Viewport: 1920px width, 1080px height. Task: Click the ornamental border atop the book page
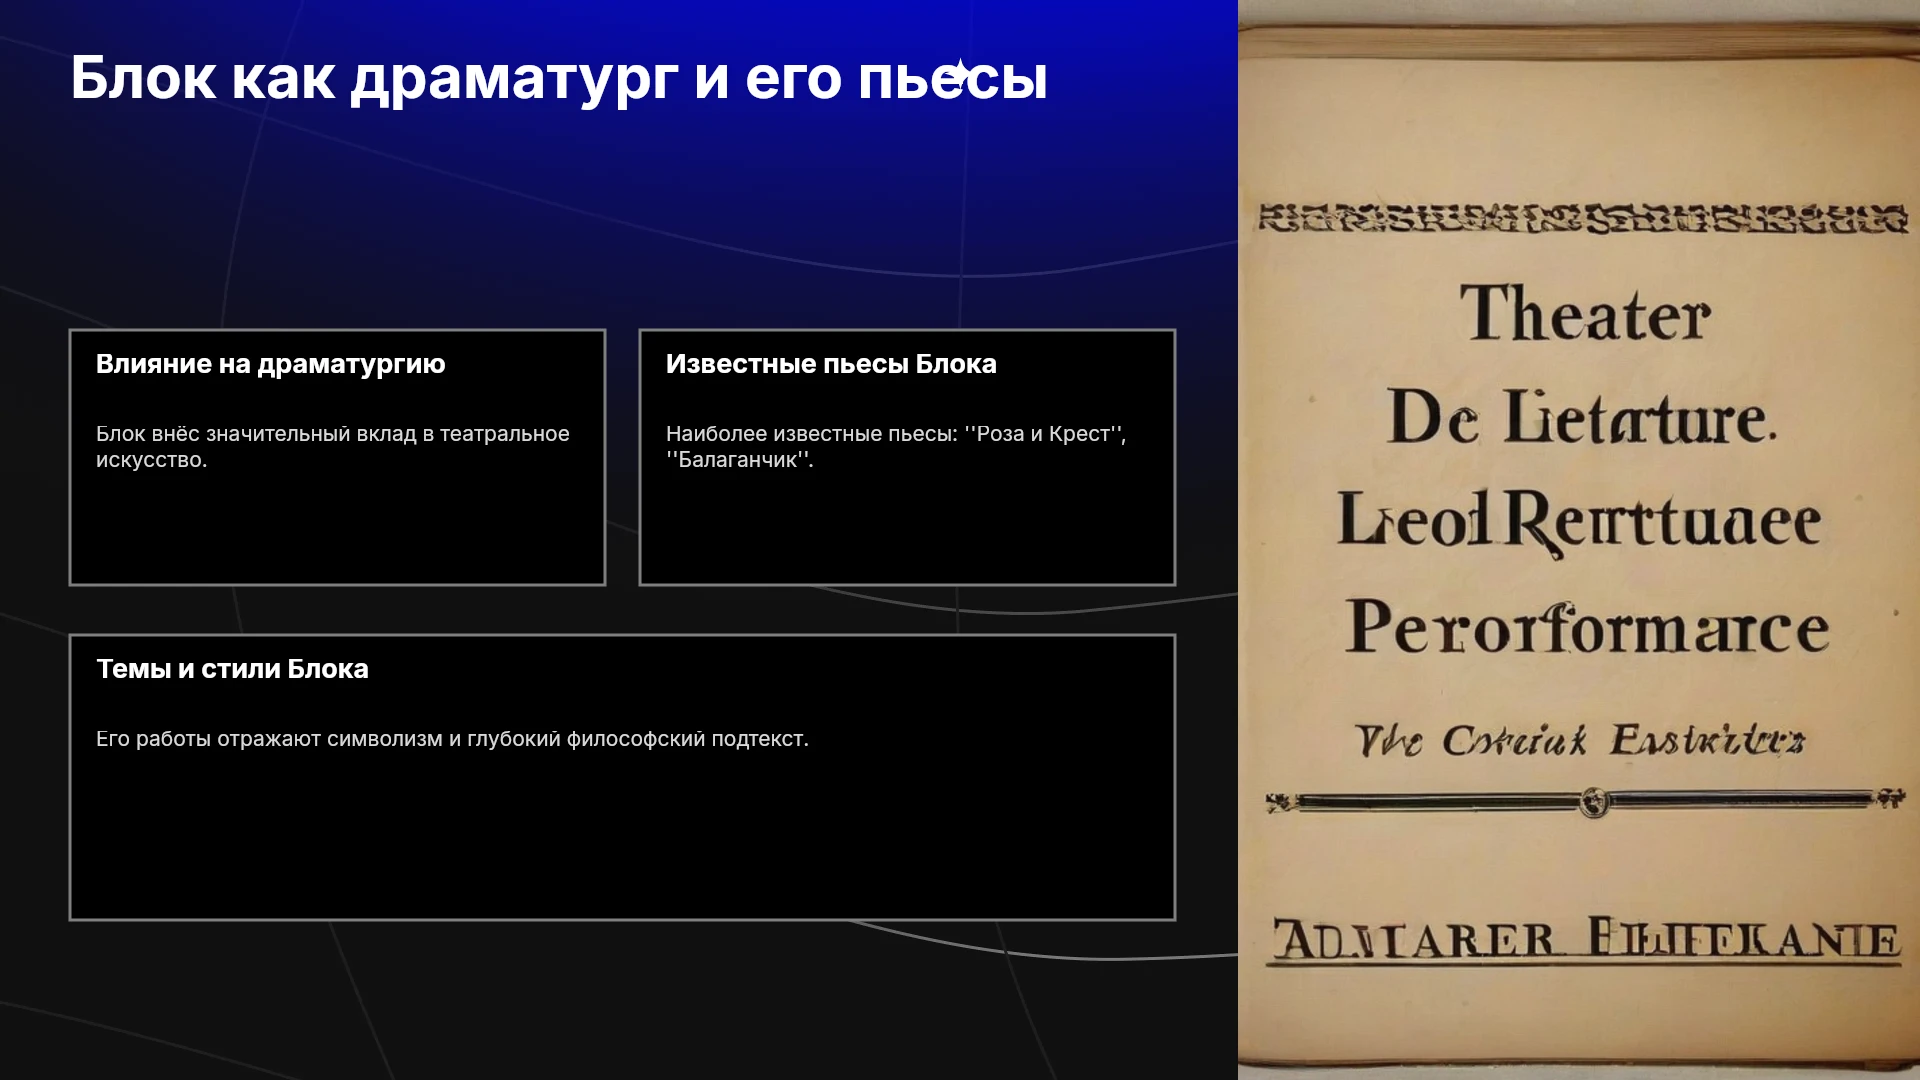coord(1583,218)
